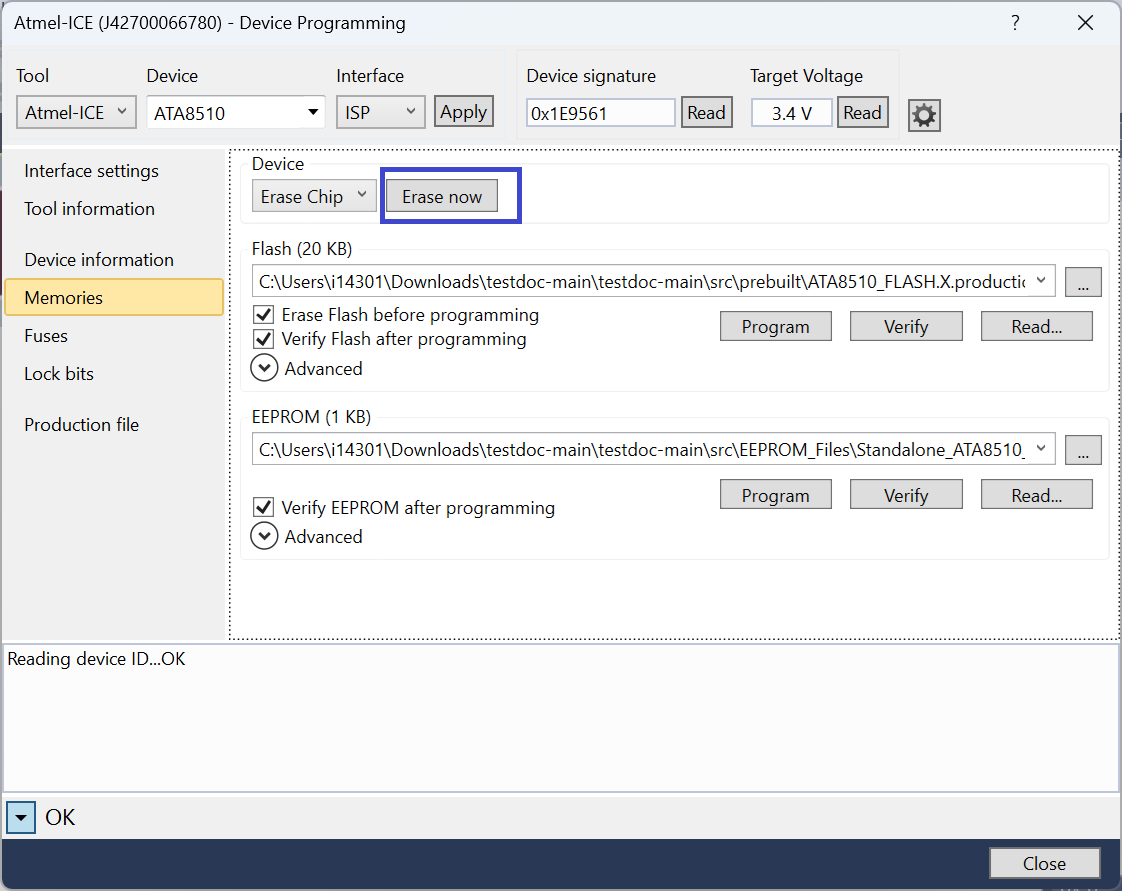This screenshot has height=891, width=1133.
Task: Verify the EEPROM memory
Action: pyautogui.click(x=906, y=495)
